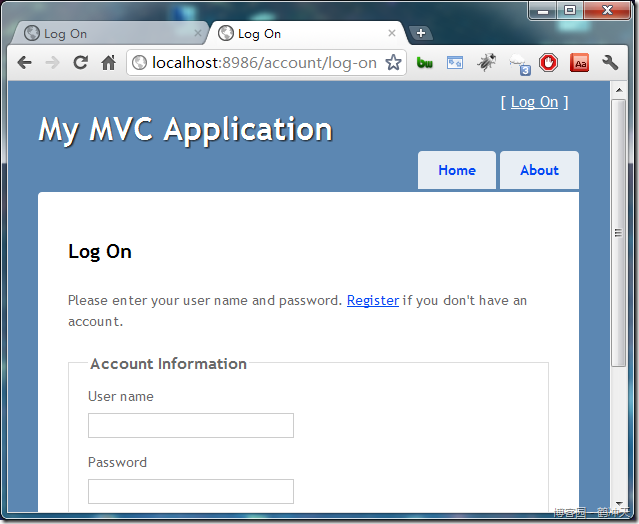Open the bug extension icon
Image resolution: width=639 pixels, height=524 pixels.
click(487, 62)
